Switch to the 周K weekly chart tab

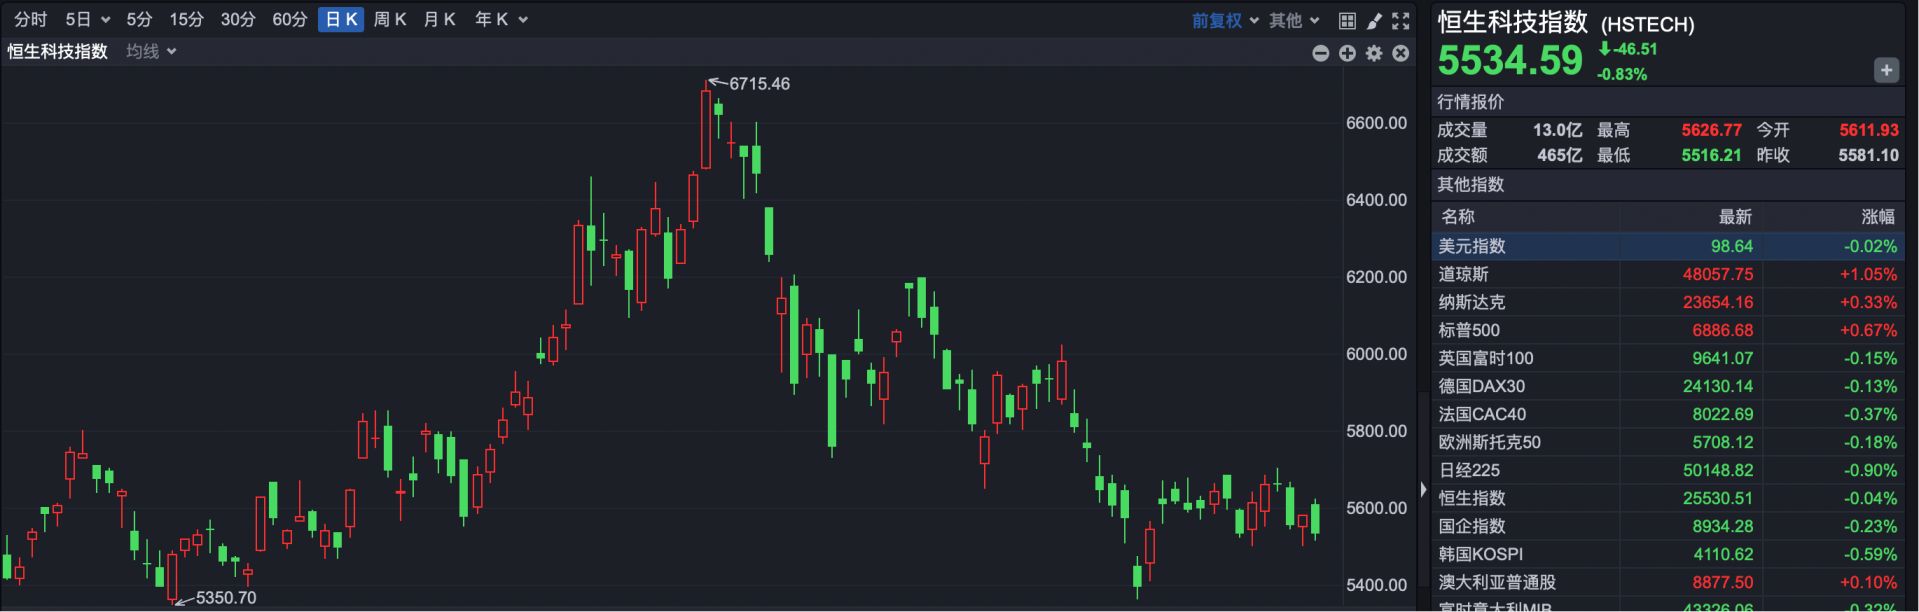389,20
